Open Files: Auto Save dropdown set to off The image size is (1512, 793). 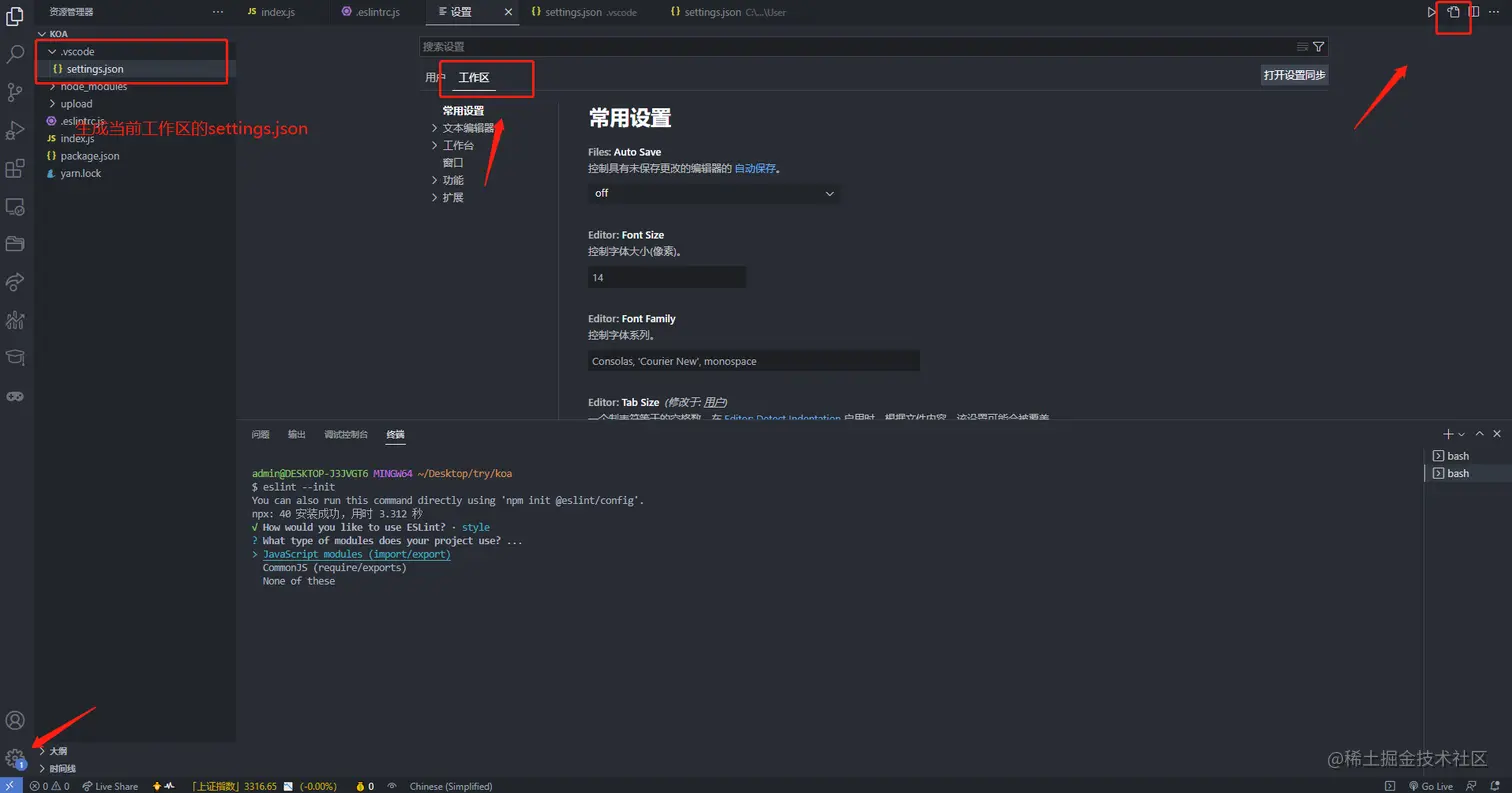tap(714, 193)
